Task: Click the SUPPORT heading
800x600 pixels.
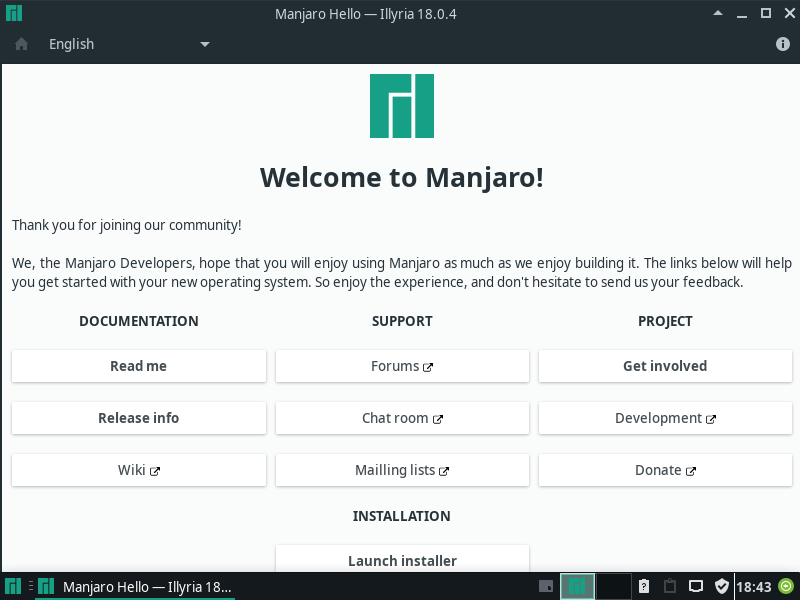Action: click(x=402, y=321)
